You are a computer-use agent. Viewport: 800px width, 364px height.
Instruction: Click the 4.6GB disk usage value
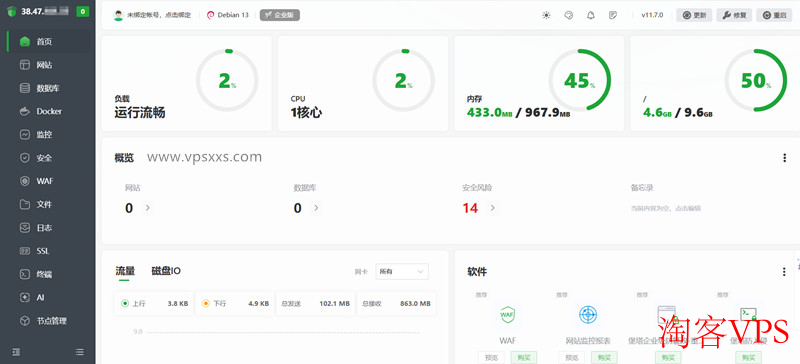(x=657, y=112)
